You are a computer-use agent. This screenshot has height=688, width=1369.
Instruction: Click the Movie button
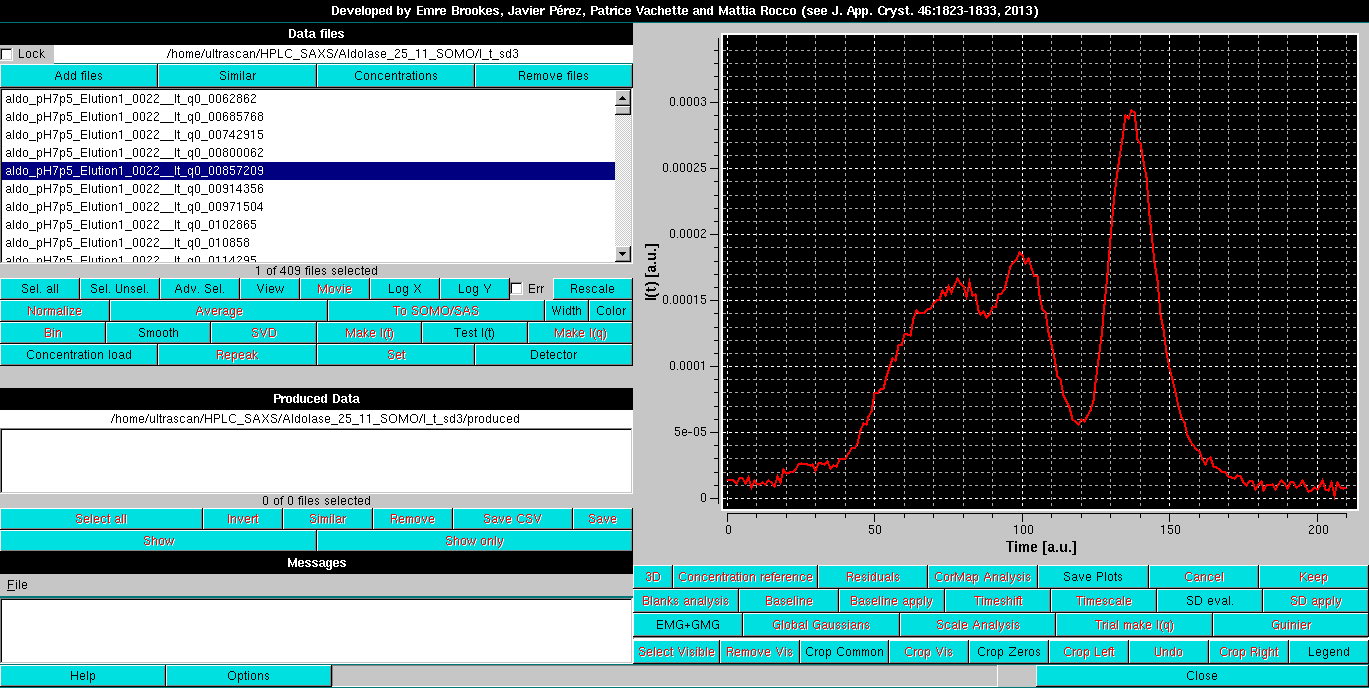tap(334, 288)
